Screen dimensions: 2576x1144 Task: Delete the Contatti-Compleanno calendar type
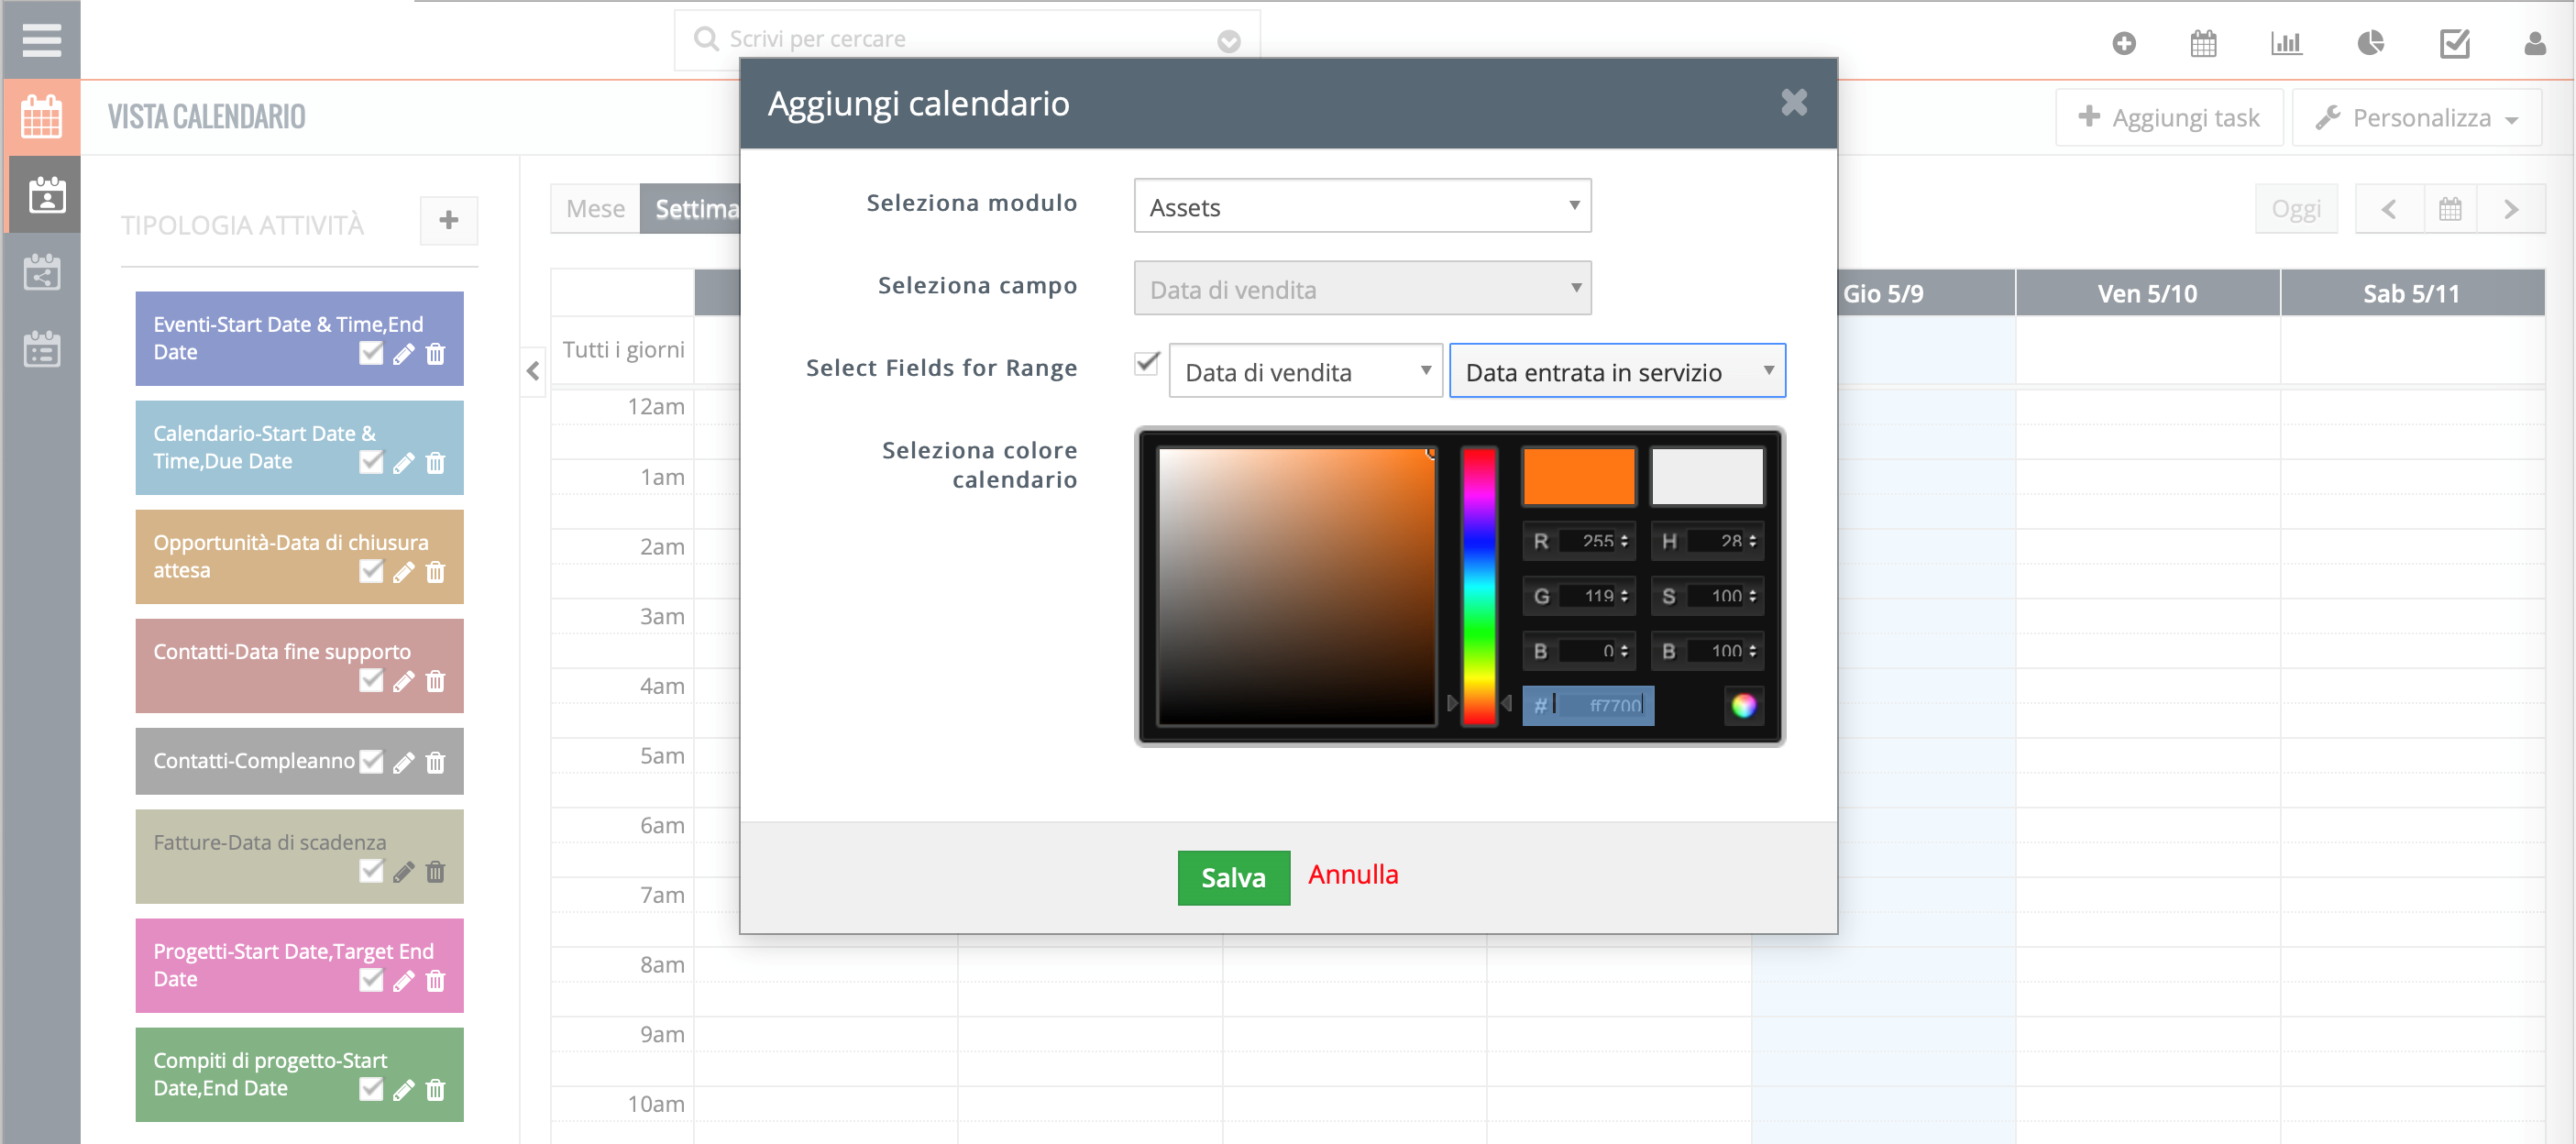[435, 763]
